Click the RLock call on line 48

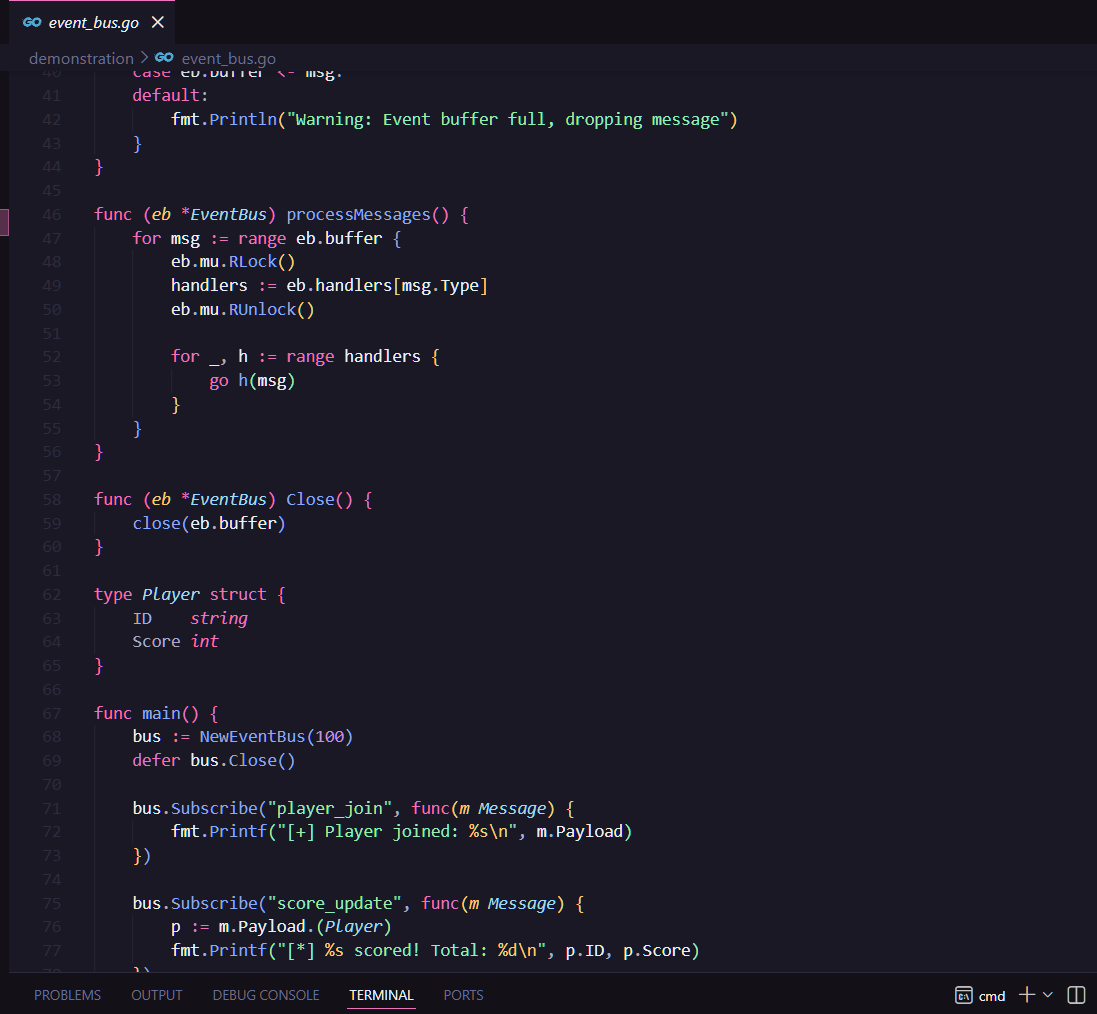coord(262,262)
